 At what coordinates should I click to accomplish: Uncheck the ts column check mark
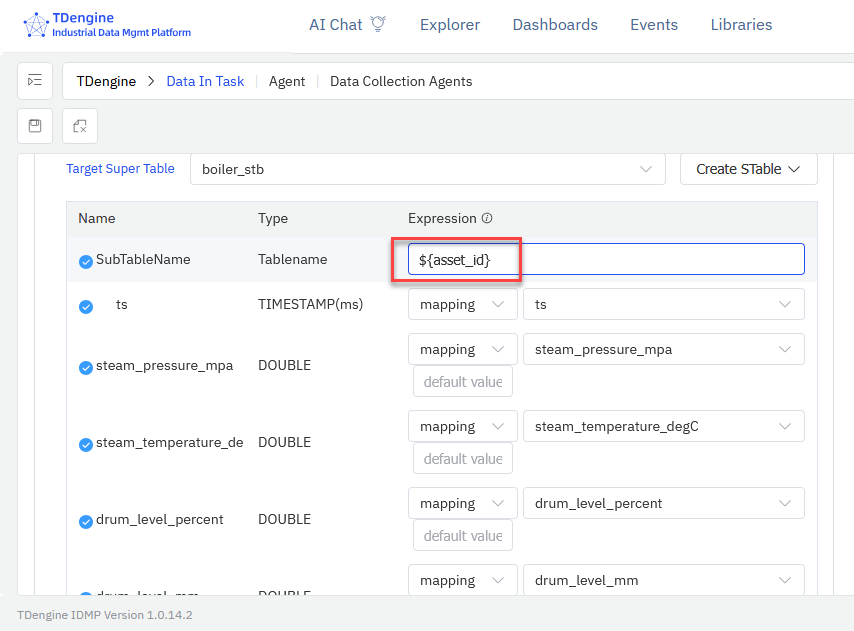[86, 306]
